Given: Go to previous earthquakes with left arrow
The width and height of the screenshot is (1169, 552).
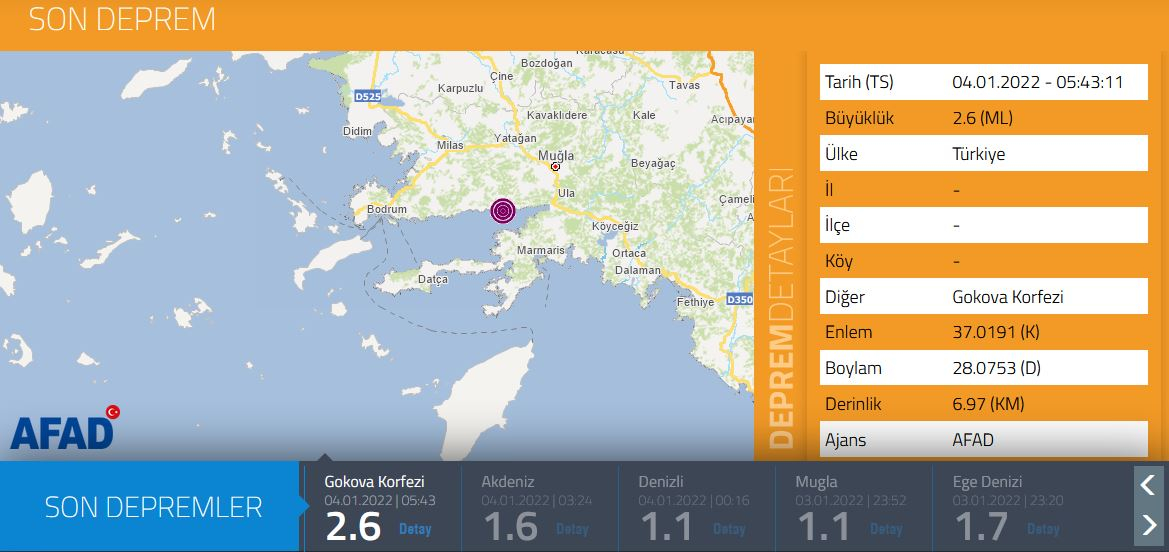Looking at the screenshot, I should [x=1148, y=486].
